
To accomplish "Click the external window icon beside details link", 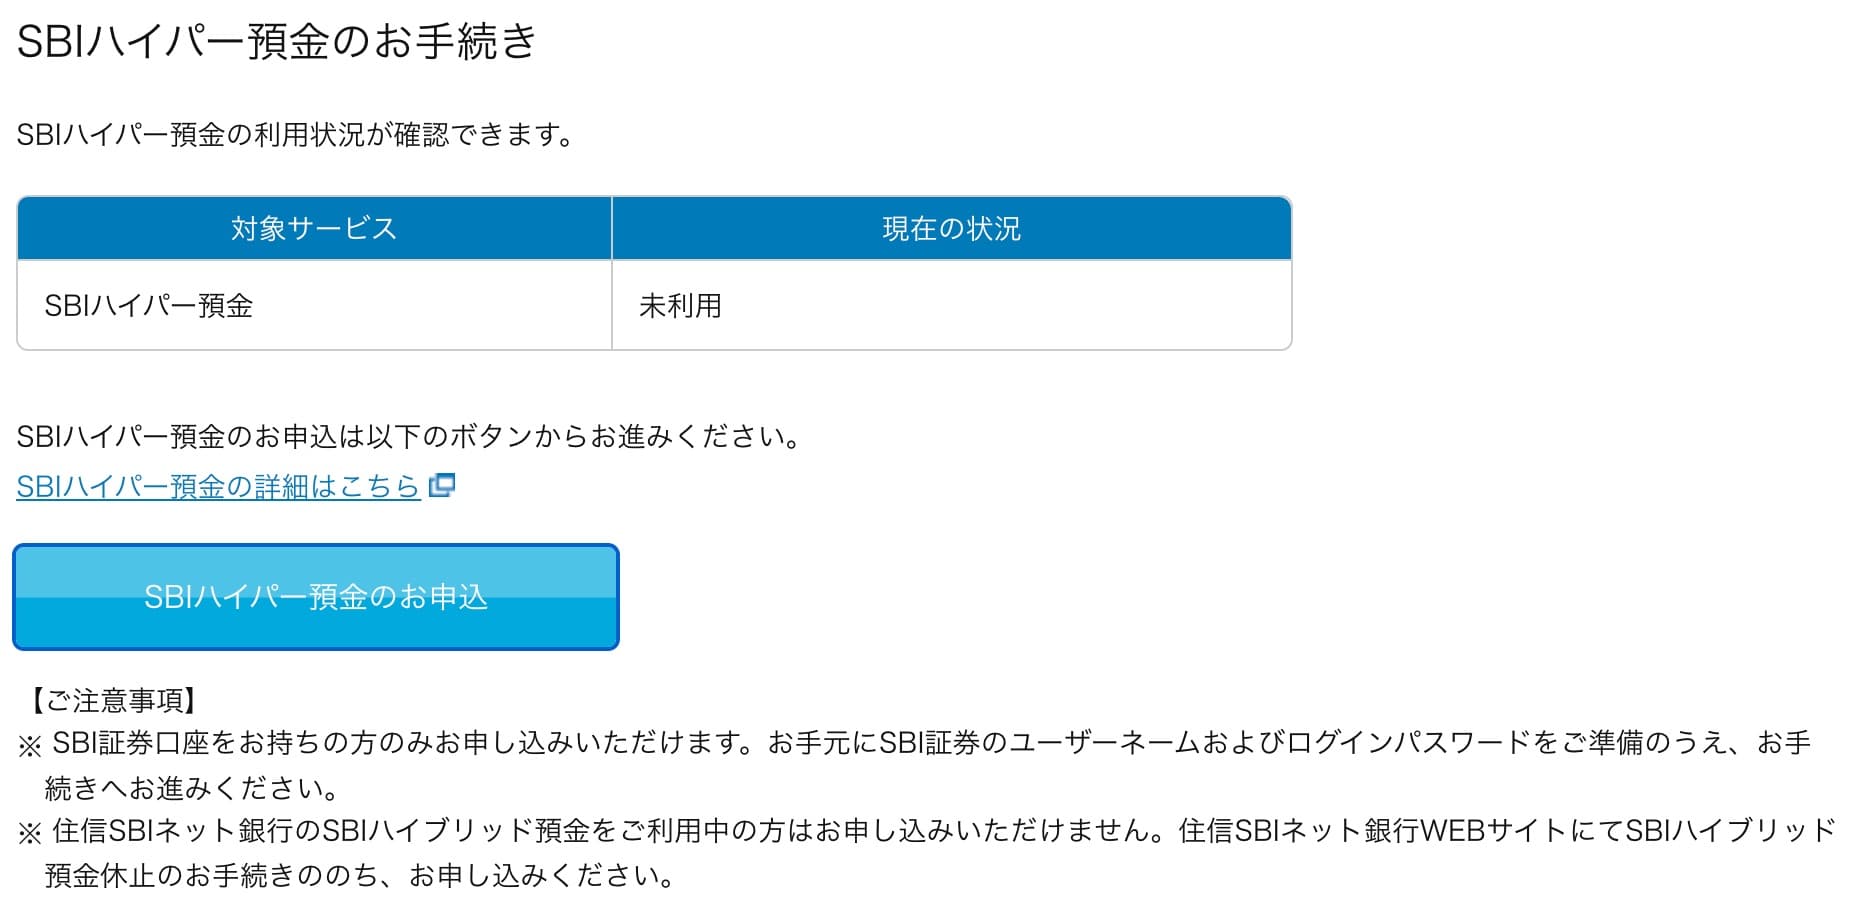I will [441, 485].
